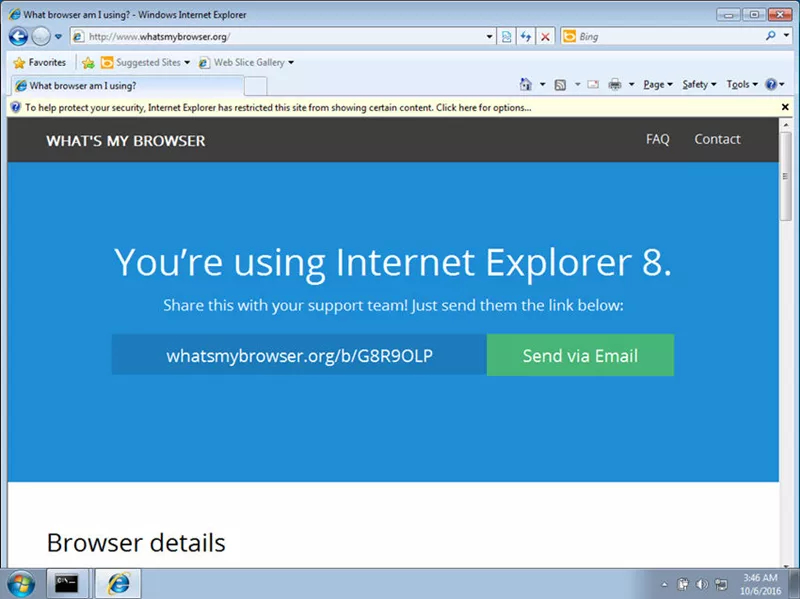Screen dimensions: 800x599
Task: Open Help via the question mark icon
Action: pyautogui.click(x=770, y=84)
